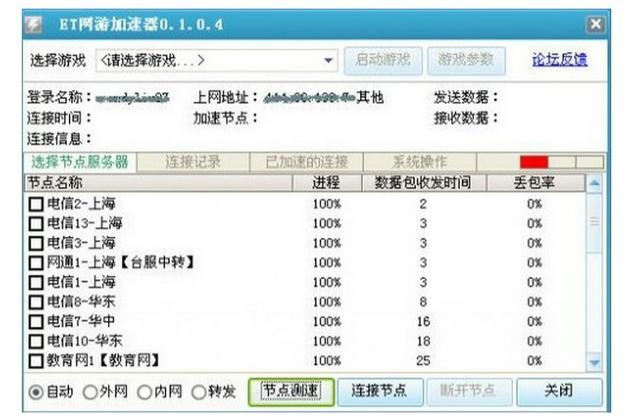Click the 连接信息 label

tap(59, 139)
